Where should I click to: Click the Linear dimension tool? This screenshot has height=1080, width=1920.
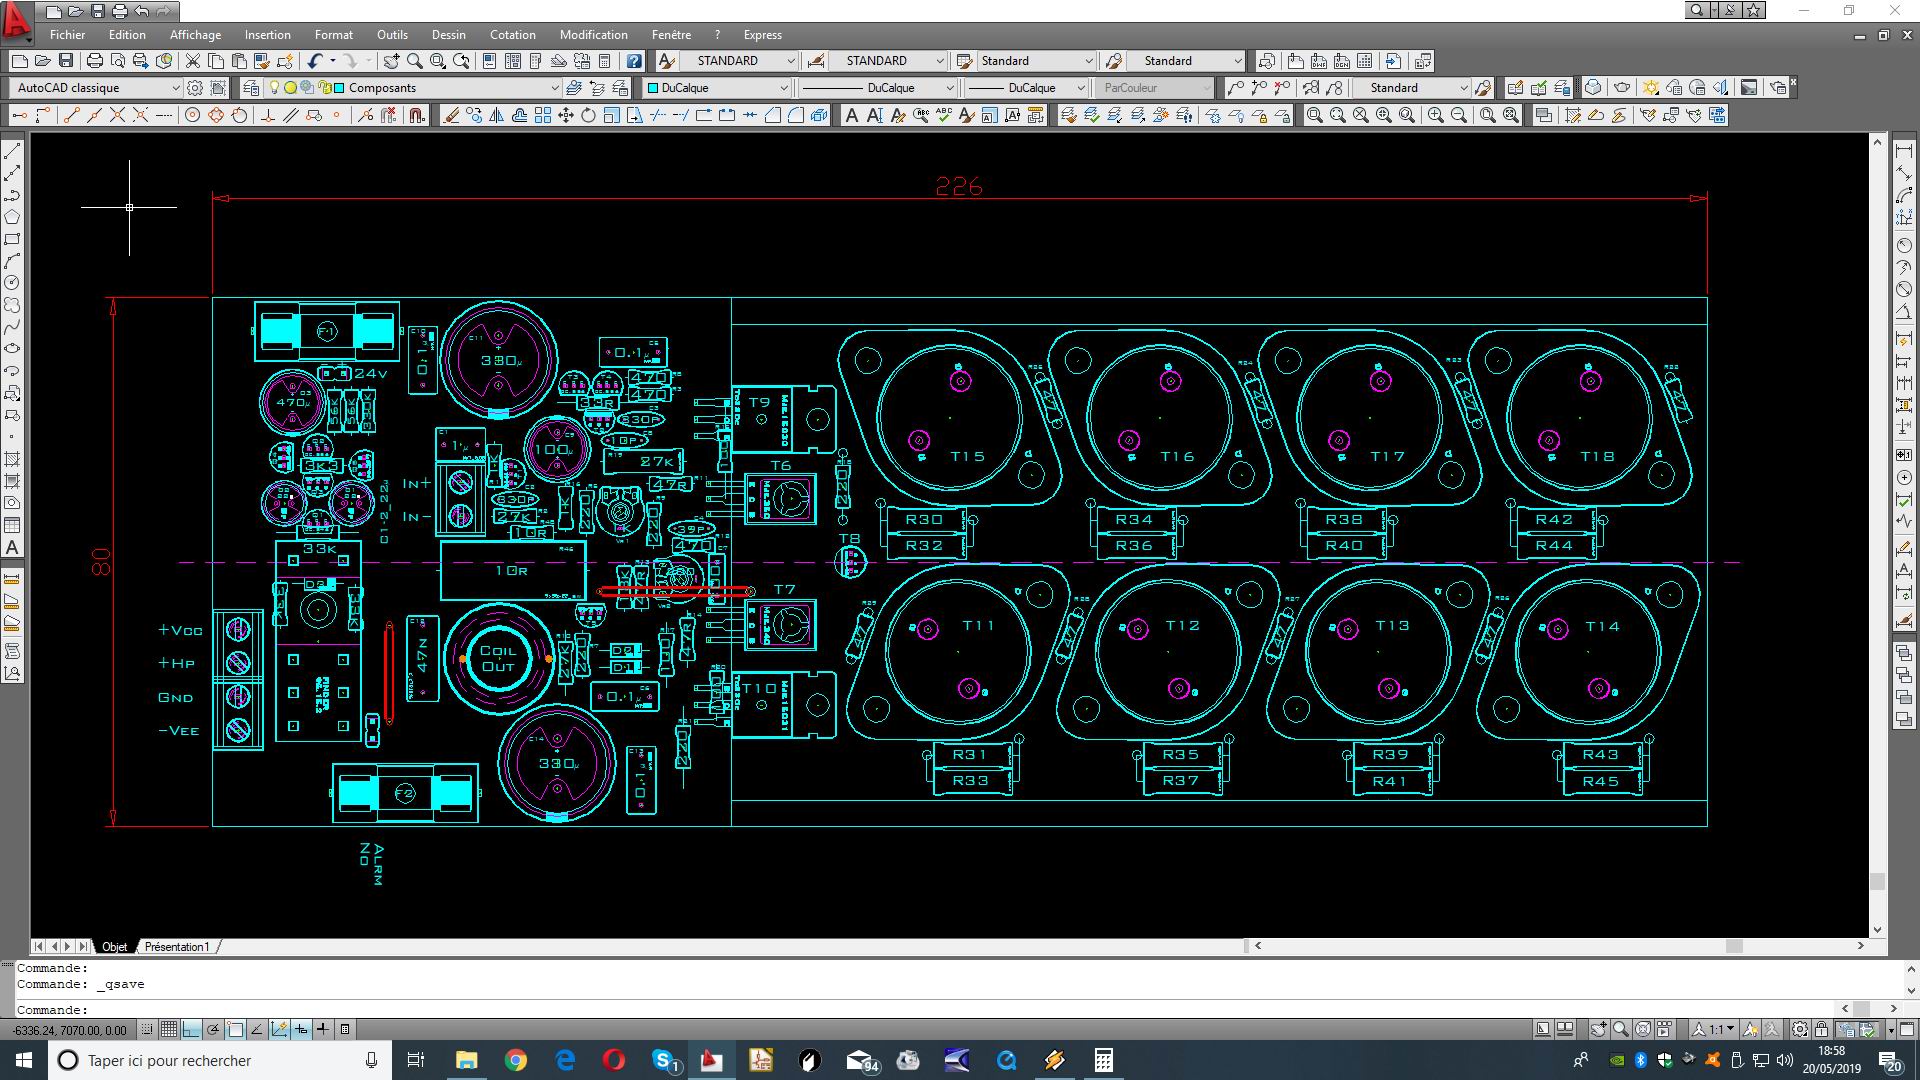(x=1904, y=151)
